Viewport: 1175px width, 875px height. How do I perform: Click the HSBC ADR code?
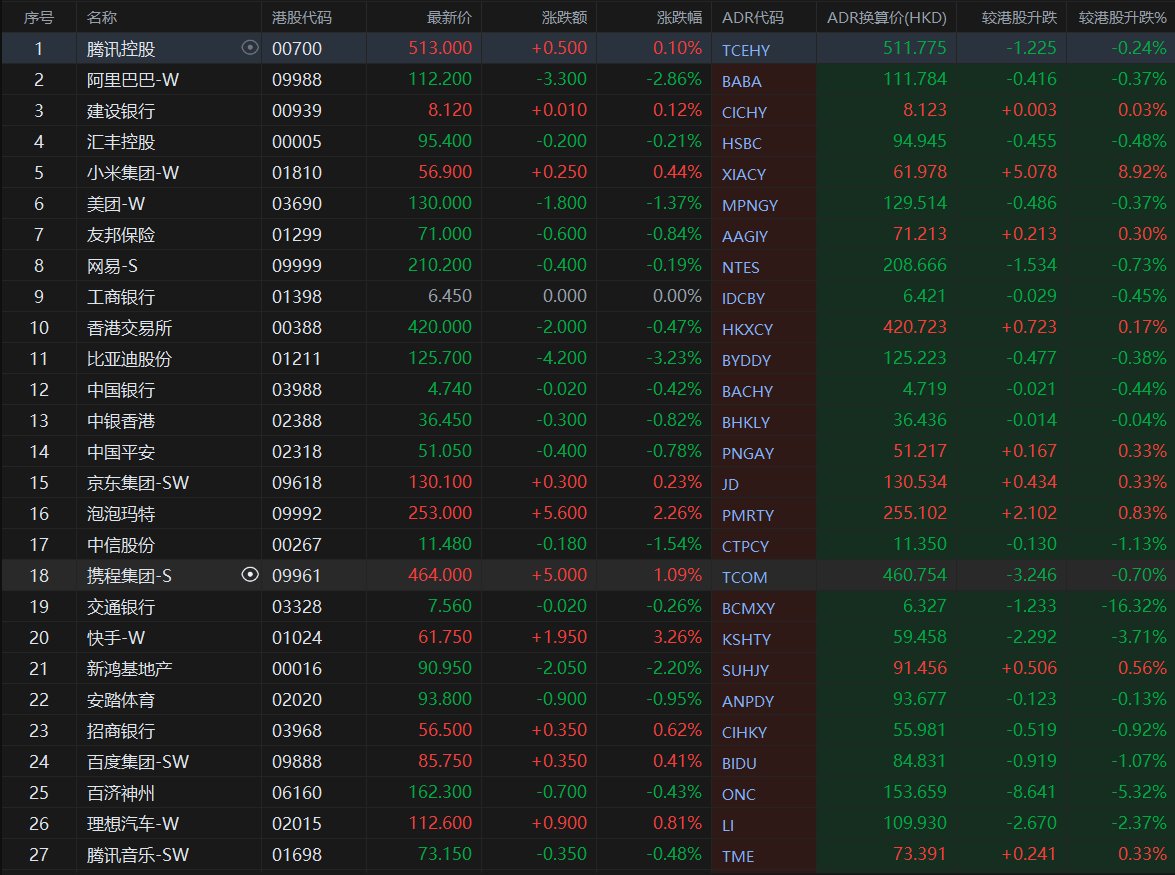coord(741,143)
